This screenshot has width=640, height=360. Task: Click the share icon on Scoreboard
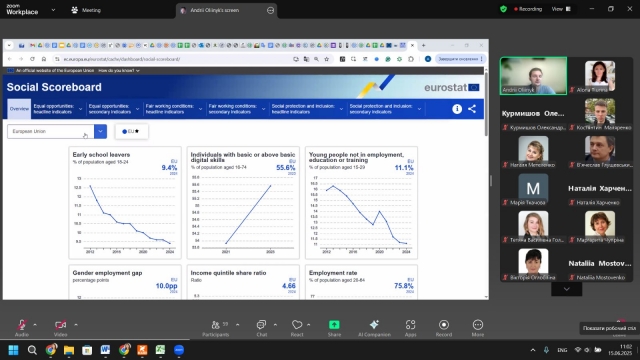click(472, 109)
